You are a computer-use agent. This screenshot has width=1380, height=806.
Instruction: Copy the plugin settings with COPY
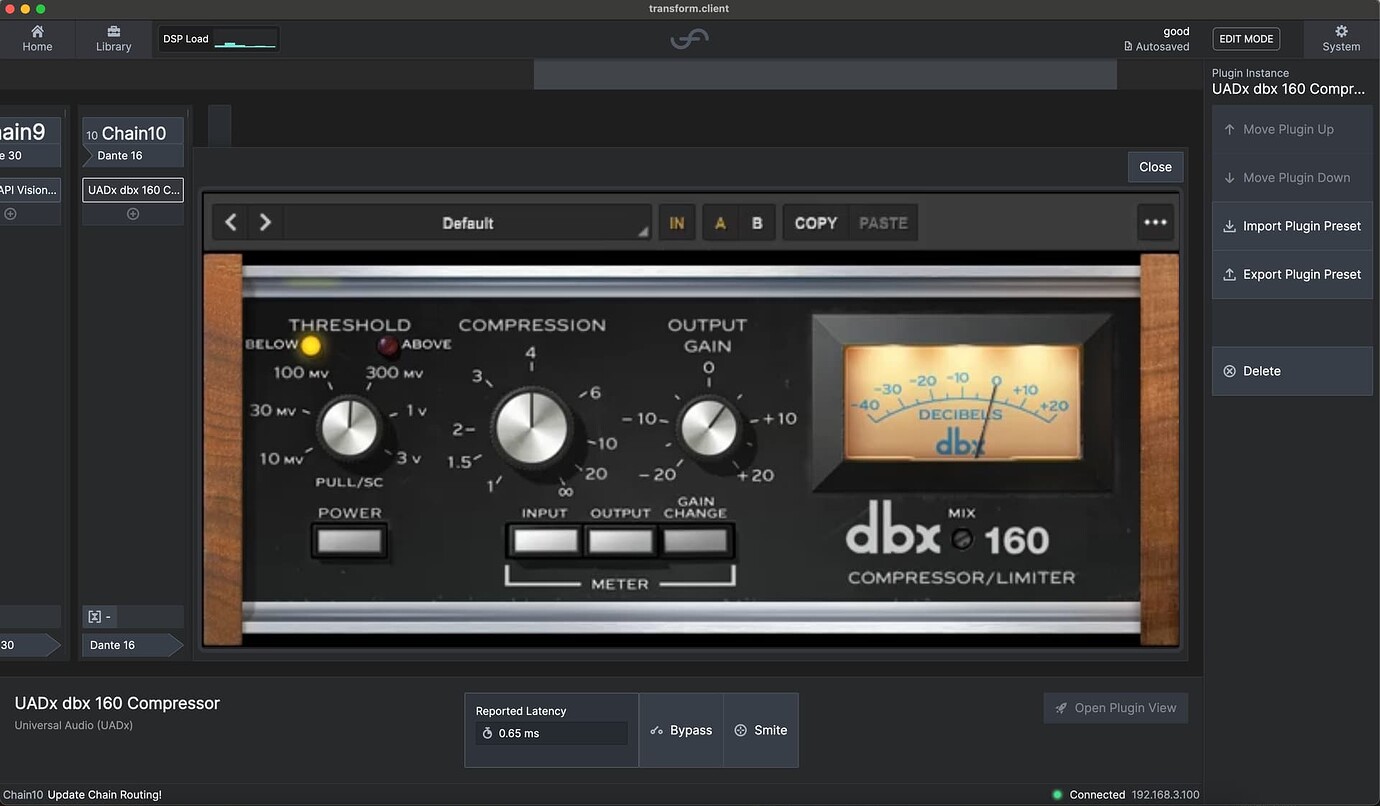click(x=816, y=223)
